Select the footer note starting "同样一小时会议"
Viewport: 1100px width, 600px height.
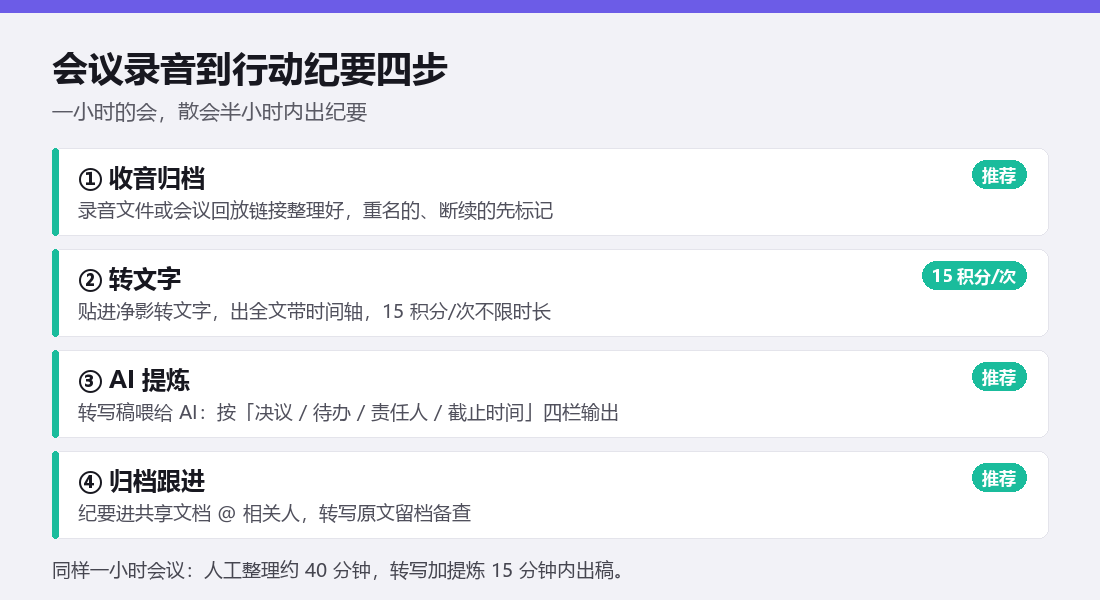338,571
